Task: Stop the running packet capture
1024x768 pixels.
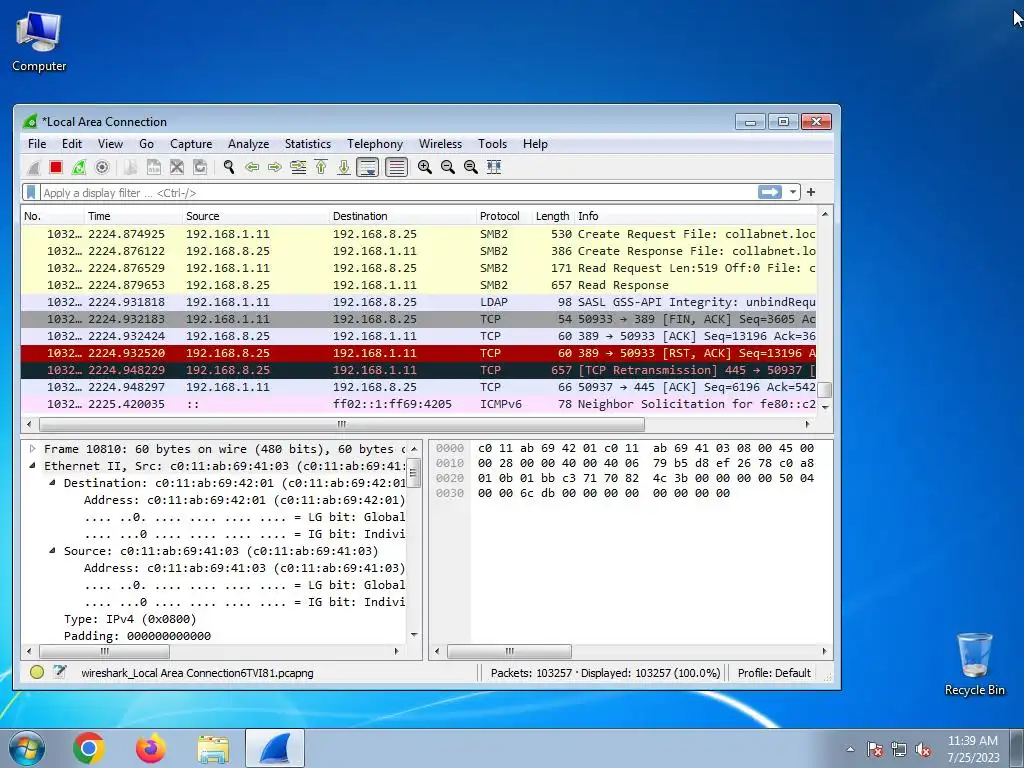Action: point(56,167)
